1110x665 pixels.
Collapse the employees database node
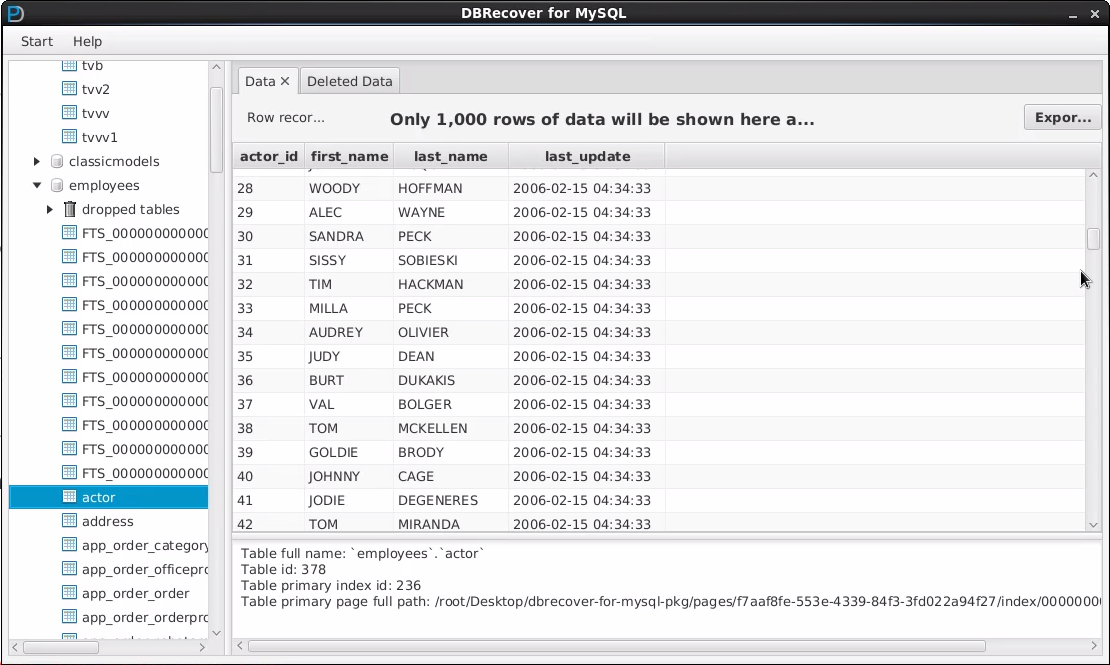coord(37,185)
